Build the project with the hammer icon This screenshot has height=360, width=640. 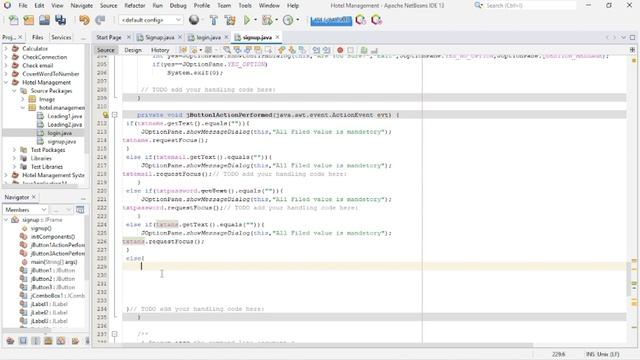213,20
